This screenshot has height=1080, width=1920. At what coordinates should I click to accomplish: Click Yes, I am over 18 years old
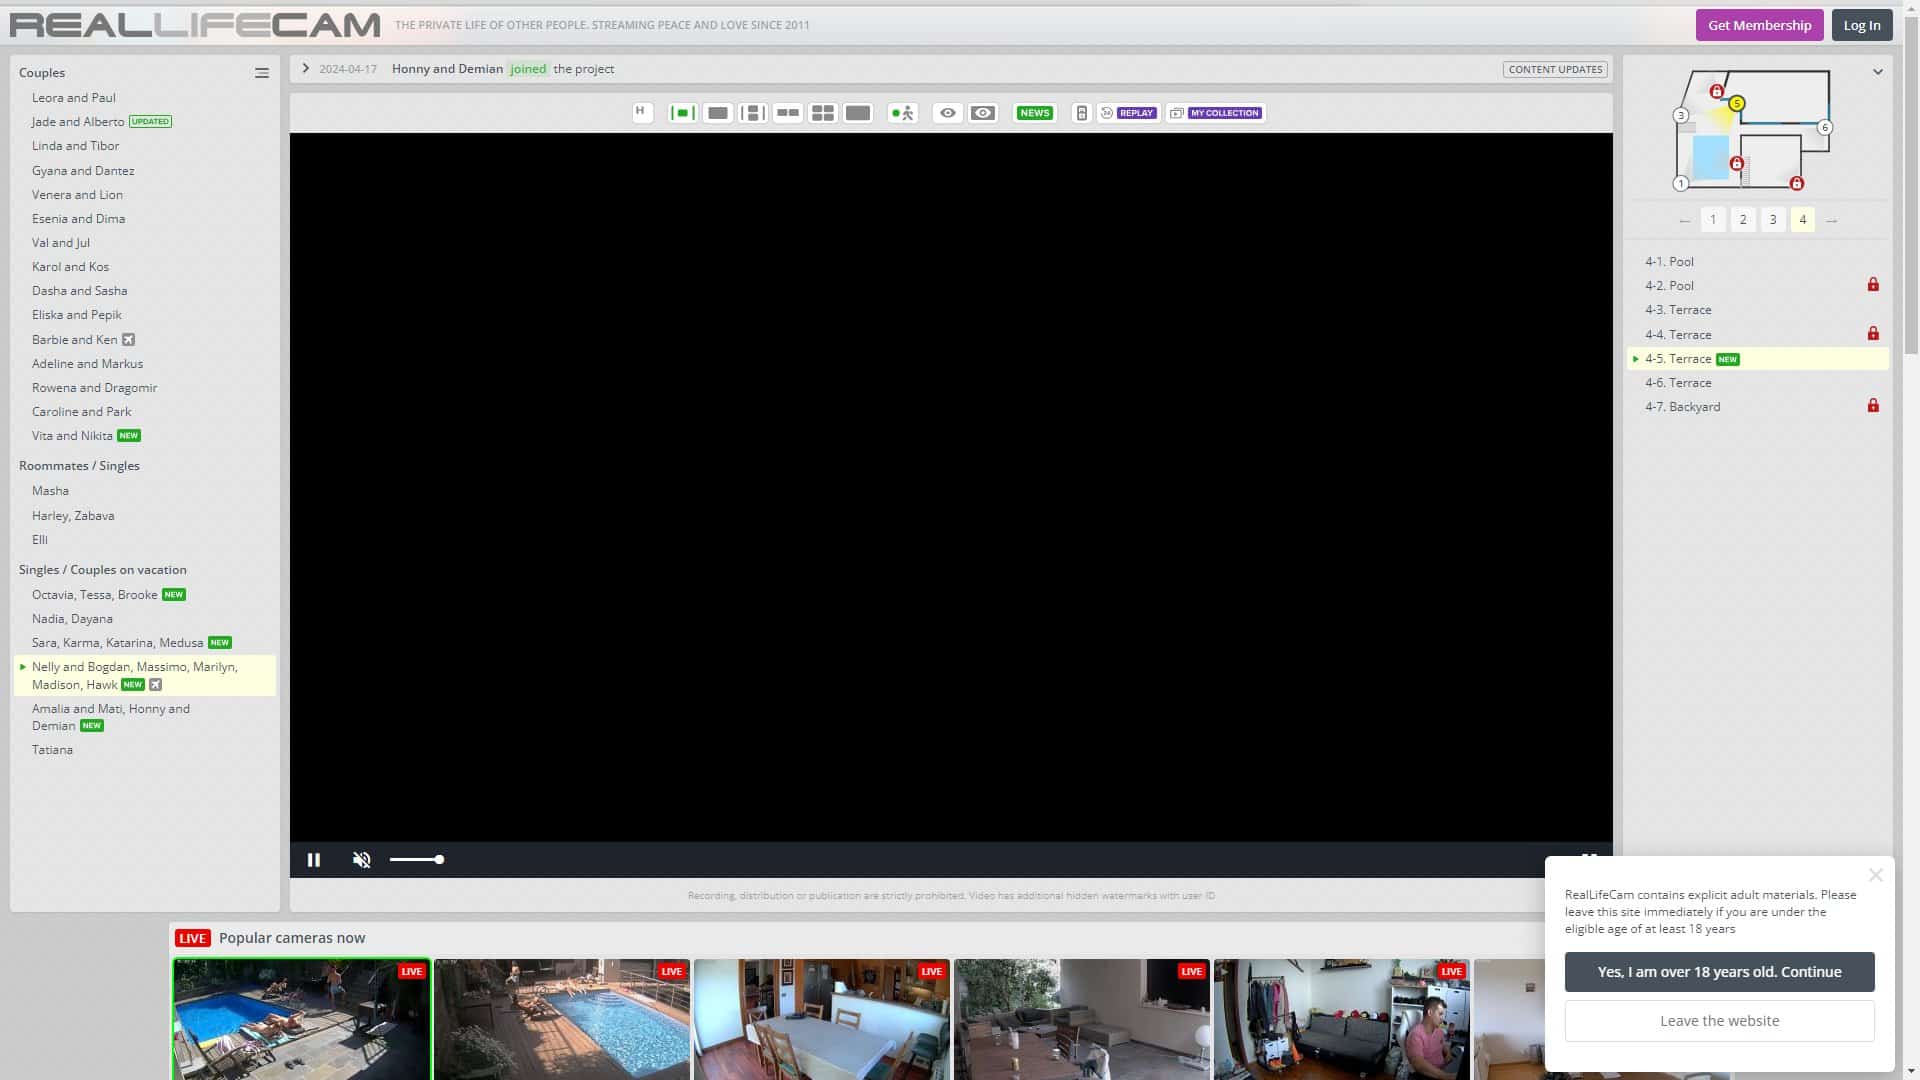tap(1719, 971)
